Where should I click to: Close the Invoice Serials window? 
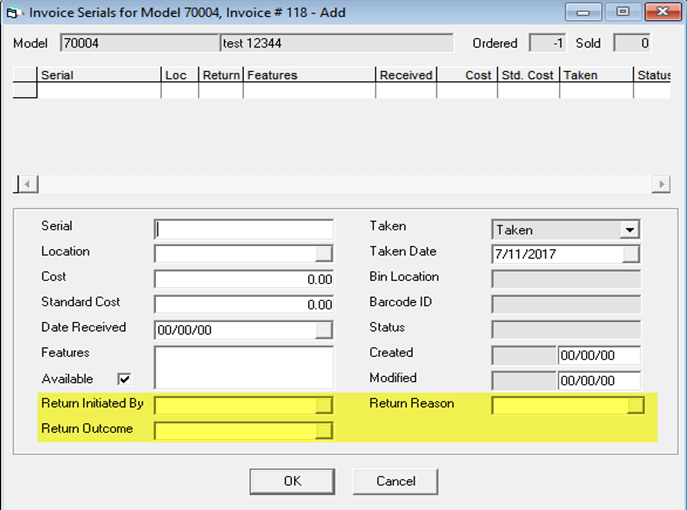click(x=662, y=12)
